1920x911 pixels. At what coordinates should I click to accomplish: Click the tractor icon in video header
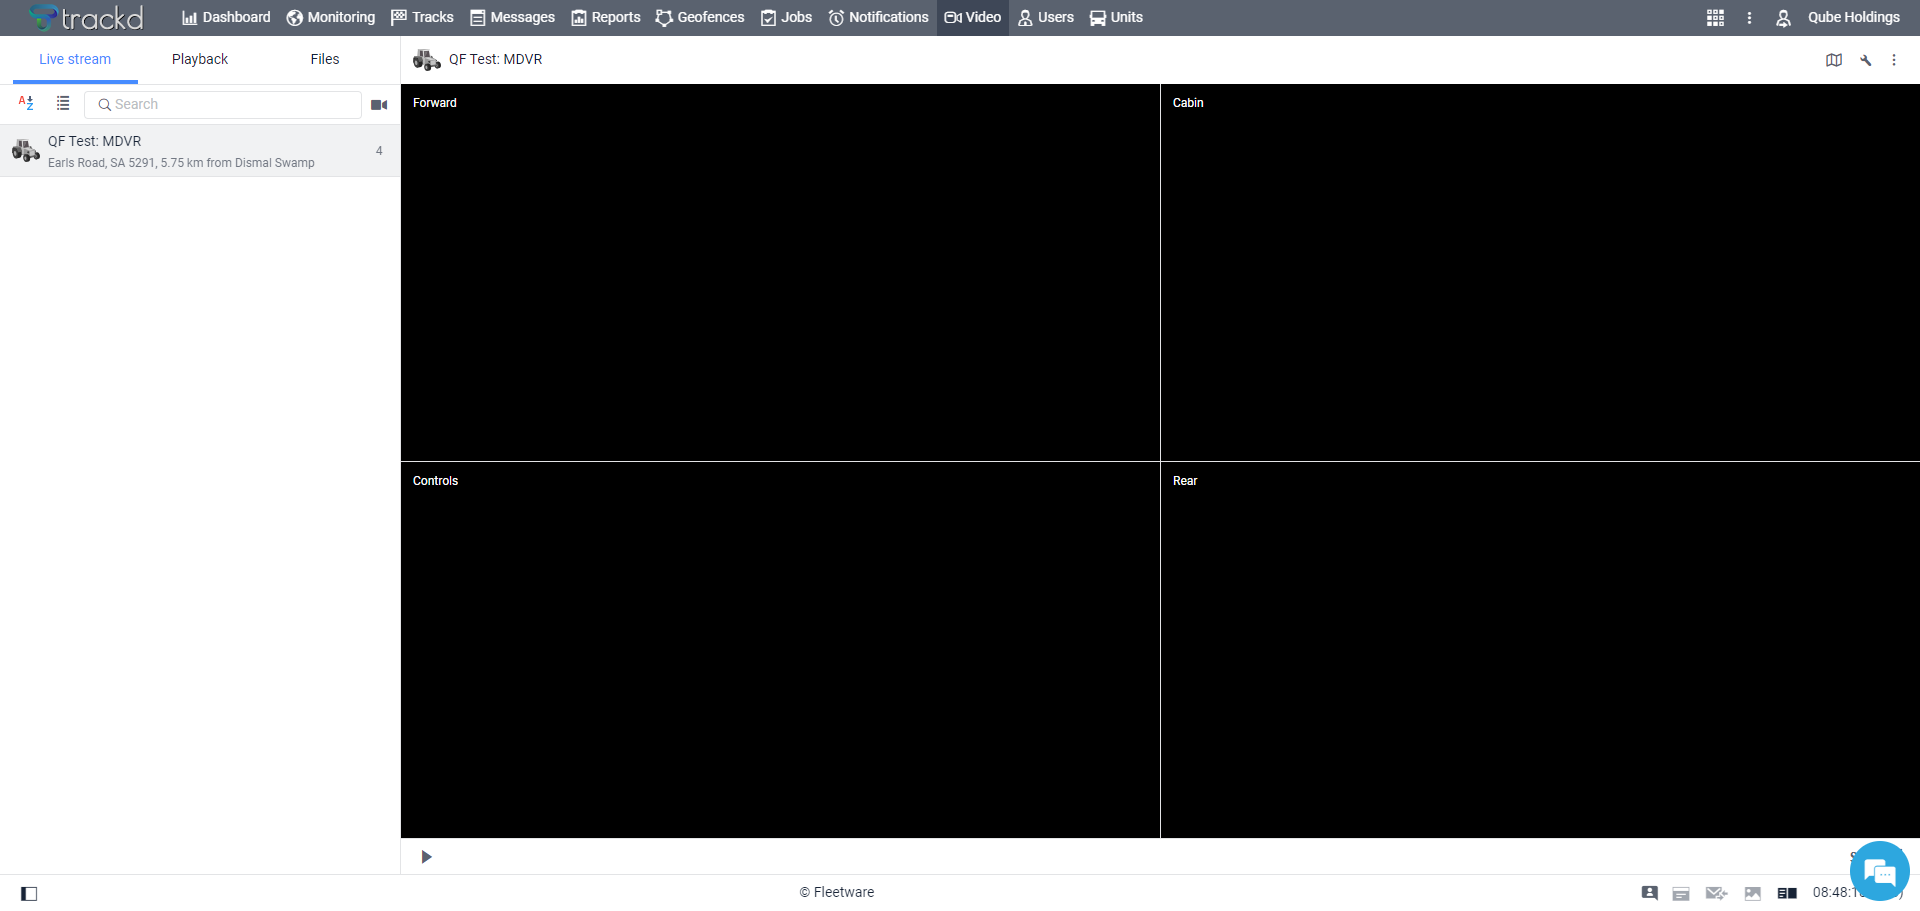[427, 60]
